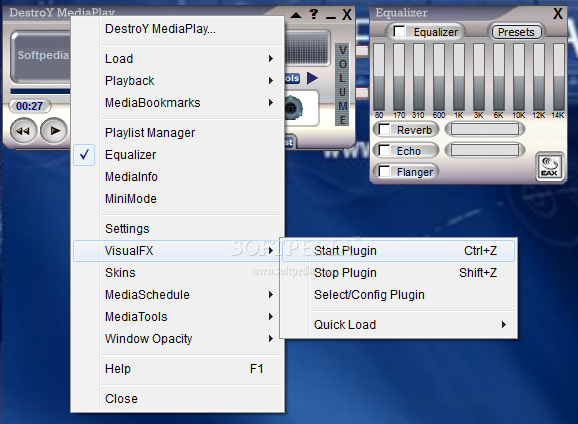Image resolution: width=578 pixels, height=424 pixels.
Task: Switch to MiniMode
Action: coord(178,199)
